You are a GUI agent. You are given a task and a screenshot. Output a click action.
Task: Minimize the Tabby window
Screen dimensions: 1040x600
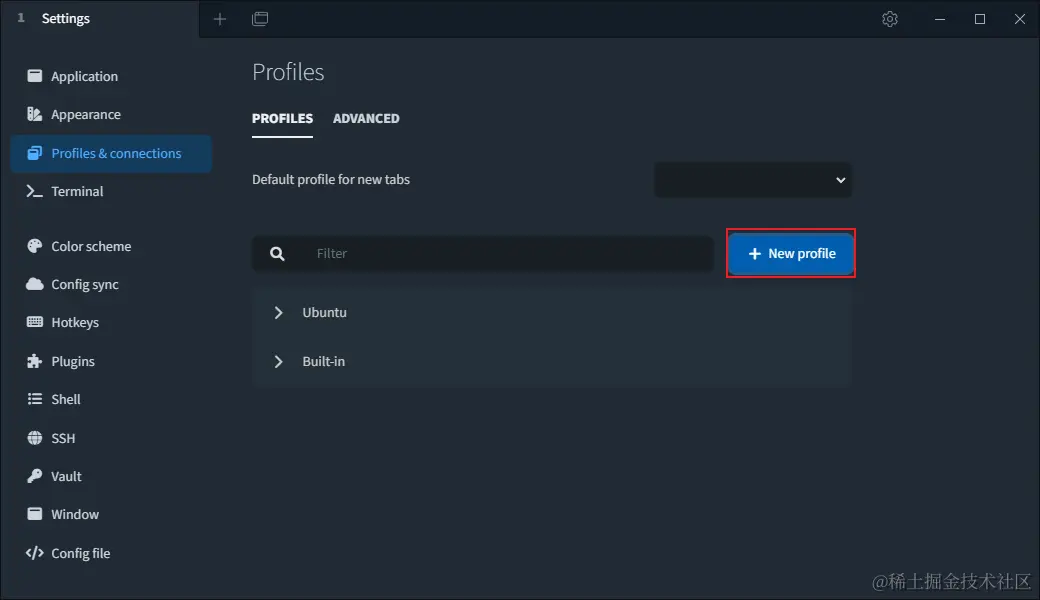point(940,19)
